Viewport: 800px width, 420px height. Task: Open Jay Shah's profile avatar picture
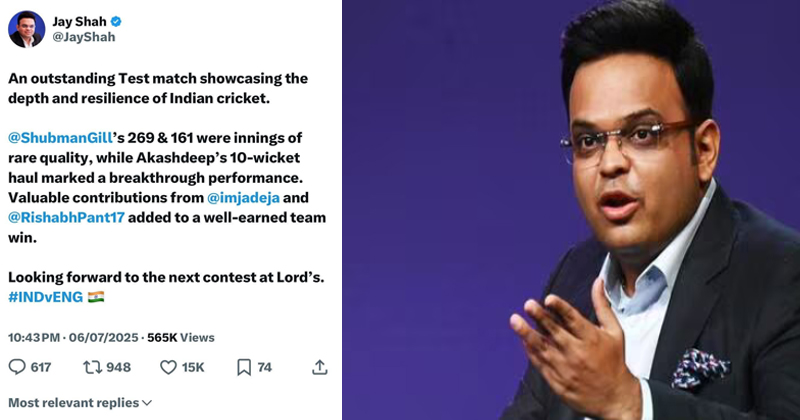(27, 29)
